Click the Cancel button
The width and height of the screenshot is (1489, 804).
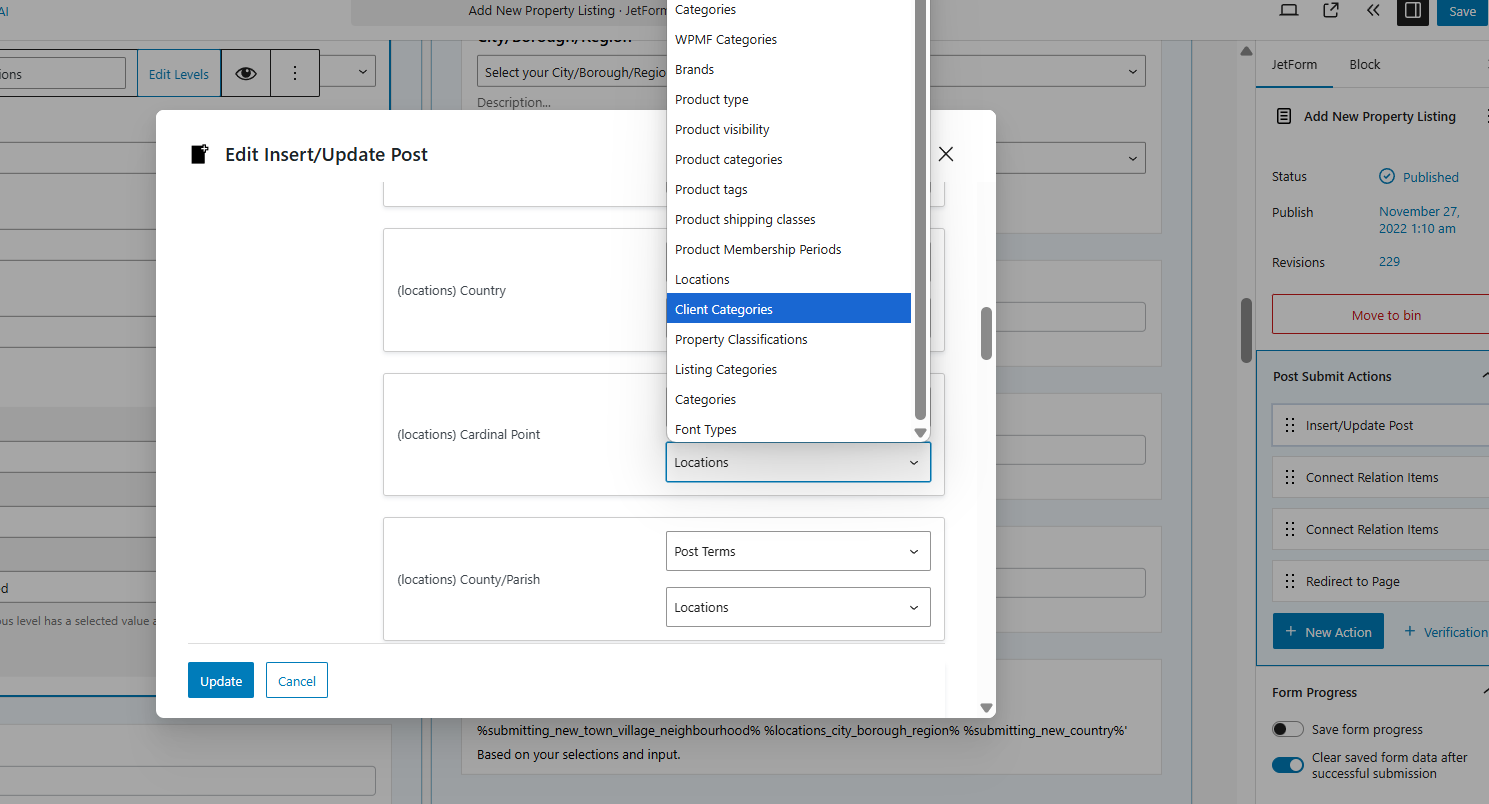tap(296, 681)
